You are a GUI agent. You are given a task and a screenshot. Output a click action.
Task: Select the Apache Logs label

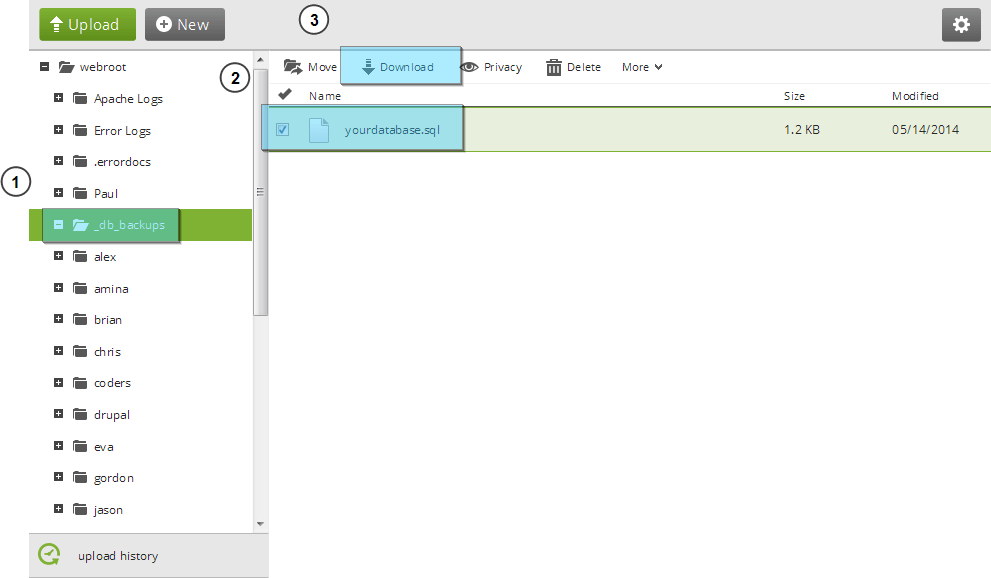pyautogui.click(x=128, y=99)
